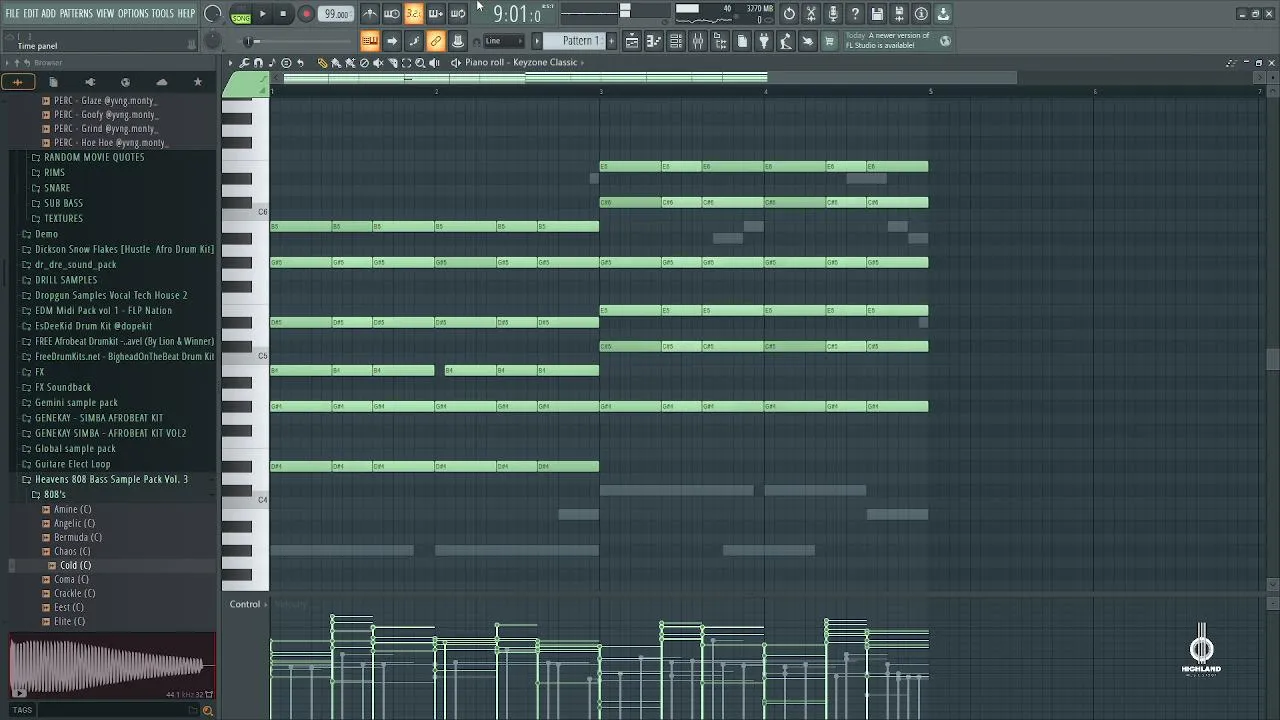Click the undo history icon in toolbar

click(789, 14)
